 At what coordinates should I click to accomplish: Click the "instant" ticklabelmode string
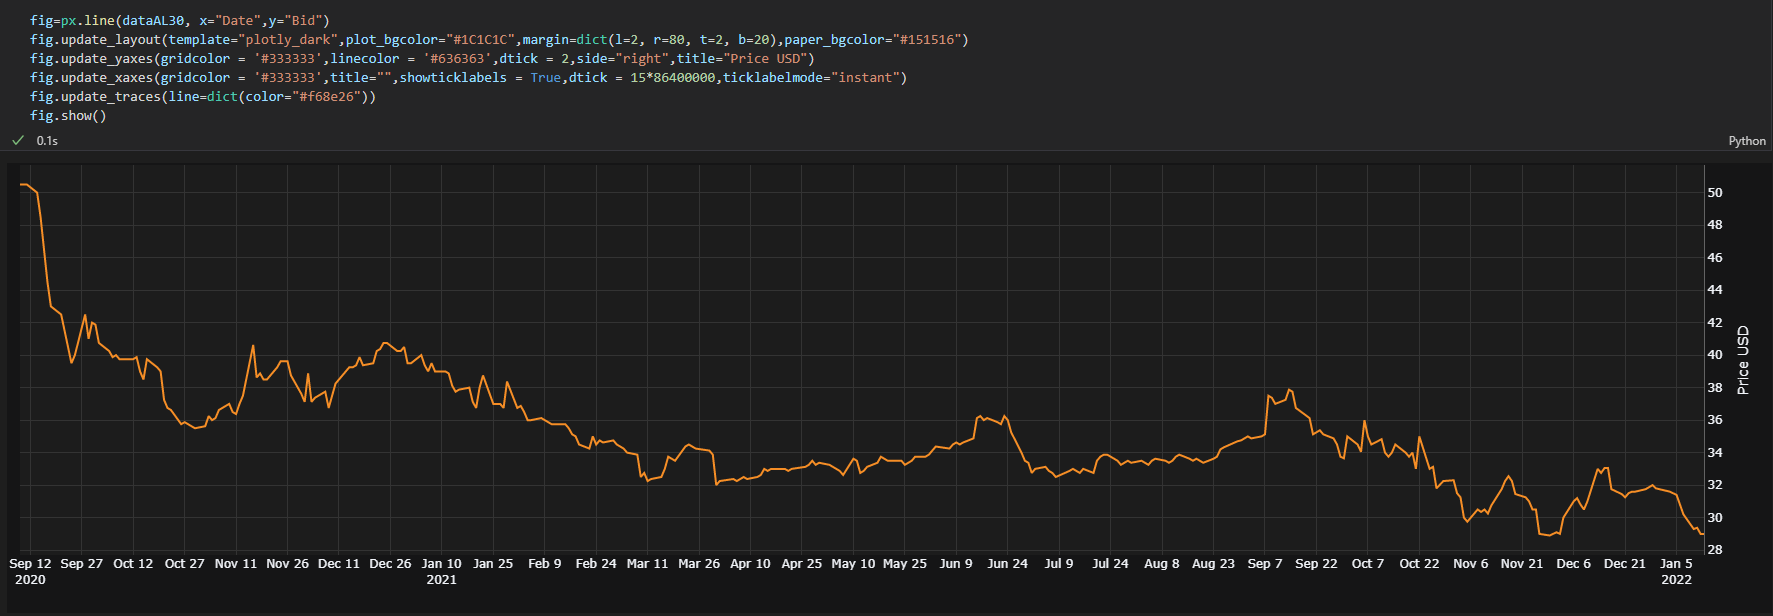point(865,77)
